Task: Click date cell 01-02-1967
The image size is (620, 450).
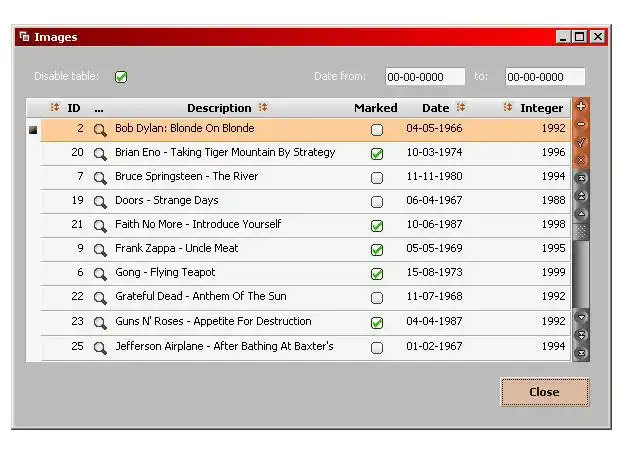Action: click(434, 346)
